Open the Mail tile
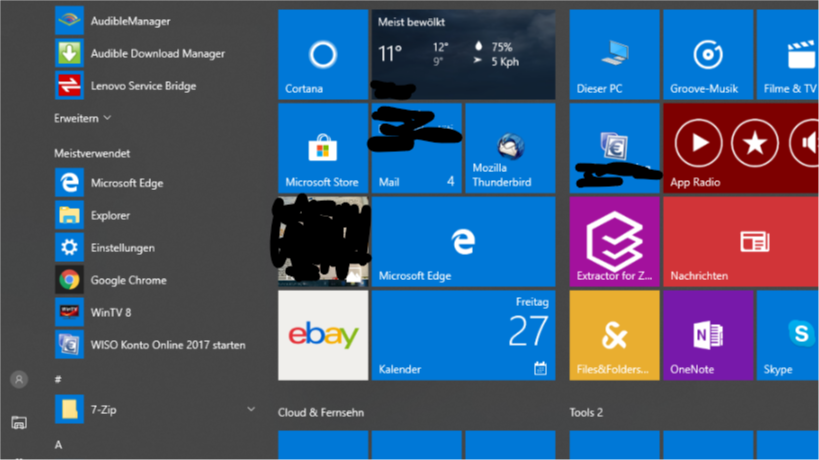The width and height of the screenshot is (819, 460). pos(416,148)
